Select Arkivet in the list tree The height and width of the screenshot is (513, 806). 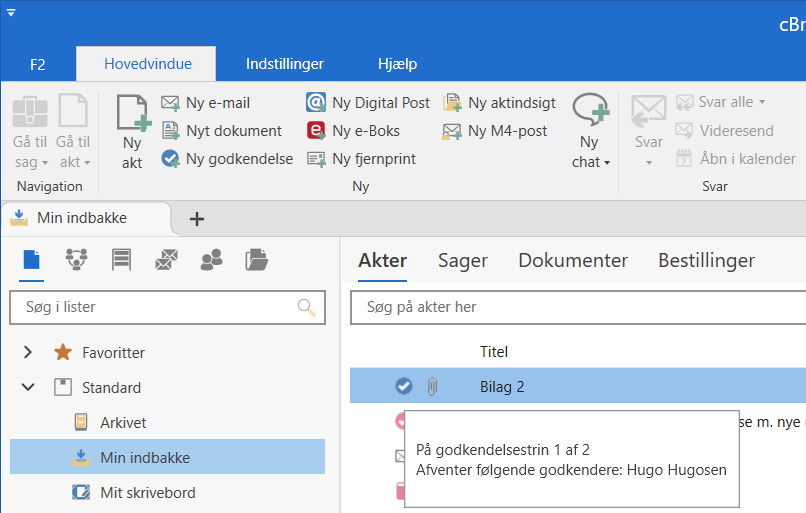coord(123,422)
